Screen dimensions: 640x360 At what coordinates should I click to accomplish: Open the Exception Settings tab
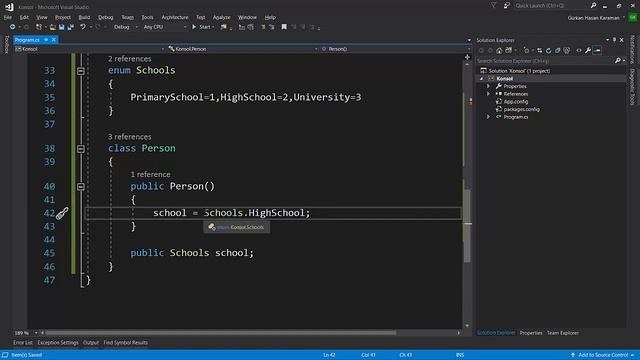pos(58,343)
